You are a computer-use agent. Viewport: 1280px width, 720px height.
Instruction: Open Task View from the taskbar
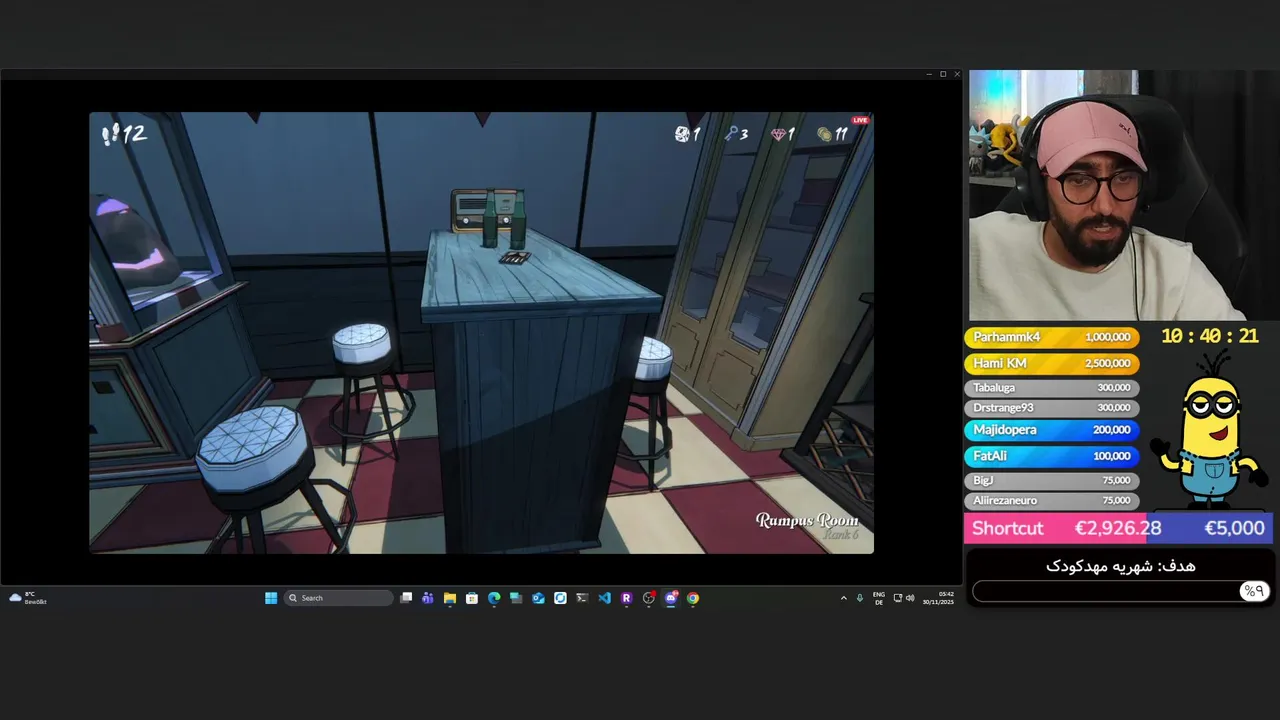tap(406, 598)
